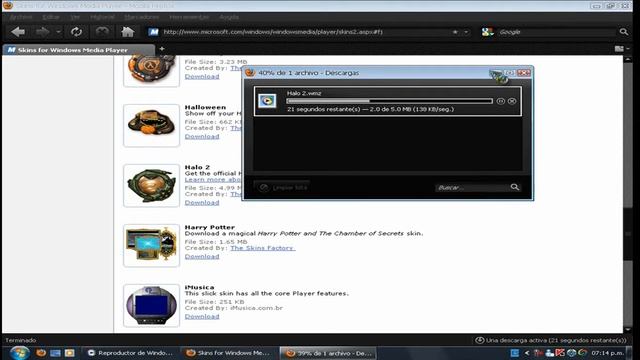Open the Marcadores menu
The image size is (640, 360).
[142, 17]
